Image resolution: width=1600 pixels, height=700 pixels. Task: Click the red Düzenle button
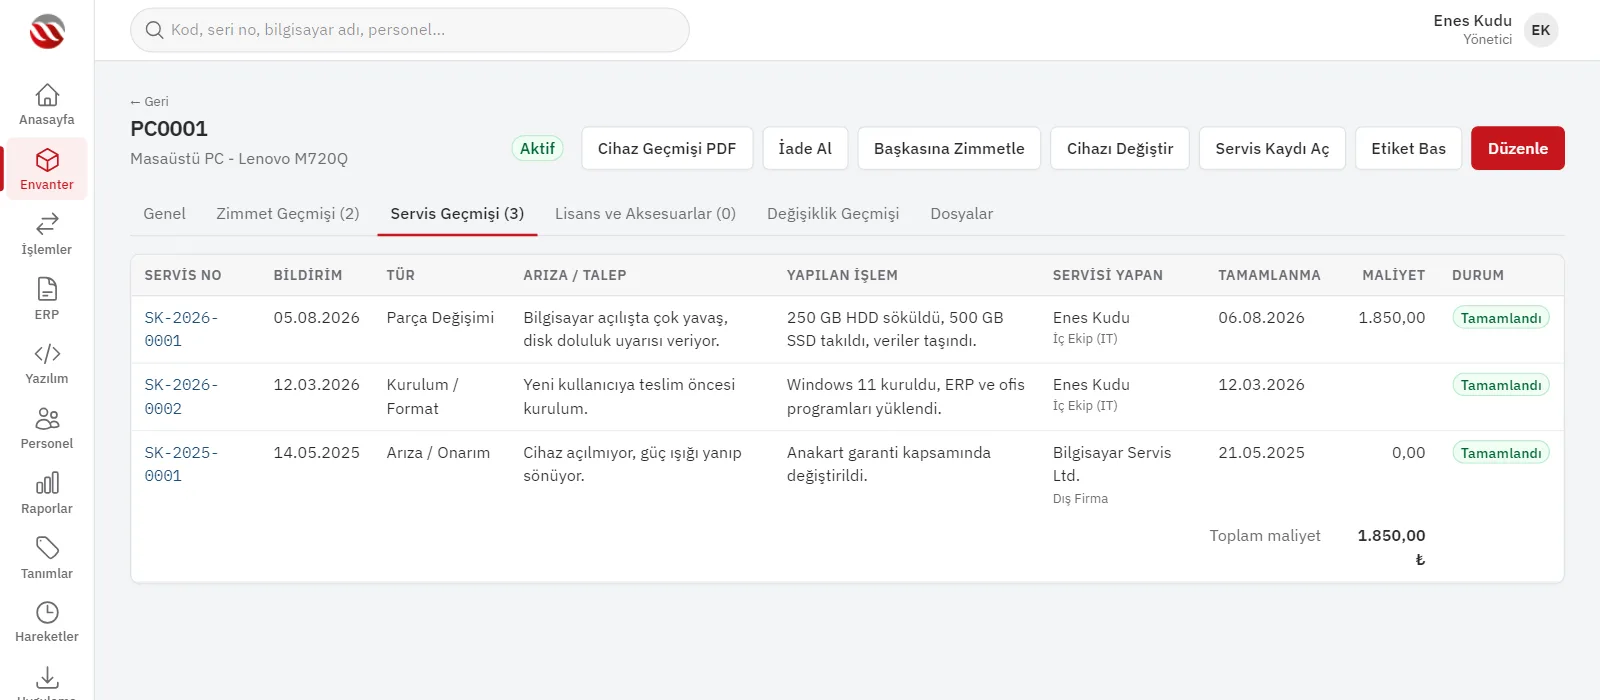click(x=1518, y=148)
